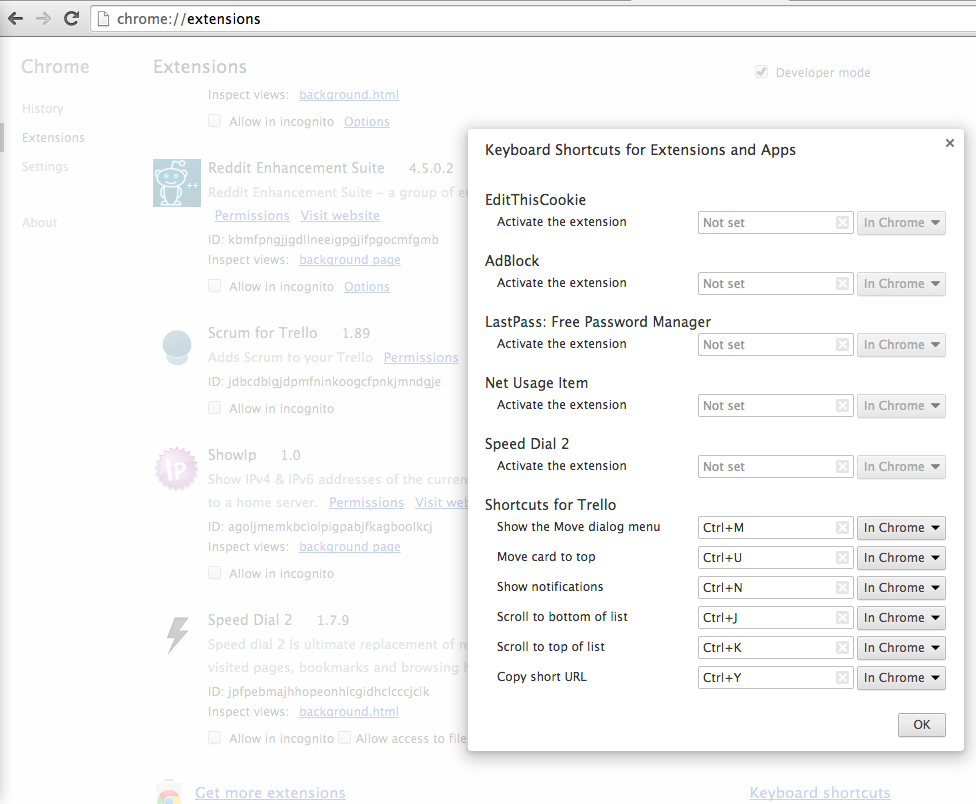Toggle the Developer mode checkbox
The image size is (976, 804).
pos(761,72)
